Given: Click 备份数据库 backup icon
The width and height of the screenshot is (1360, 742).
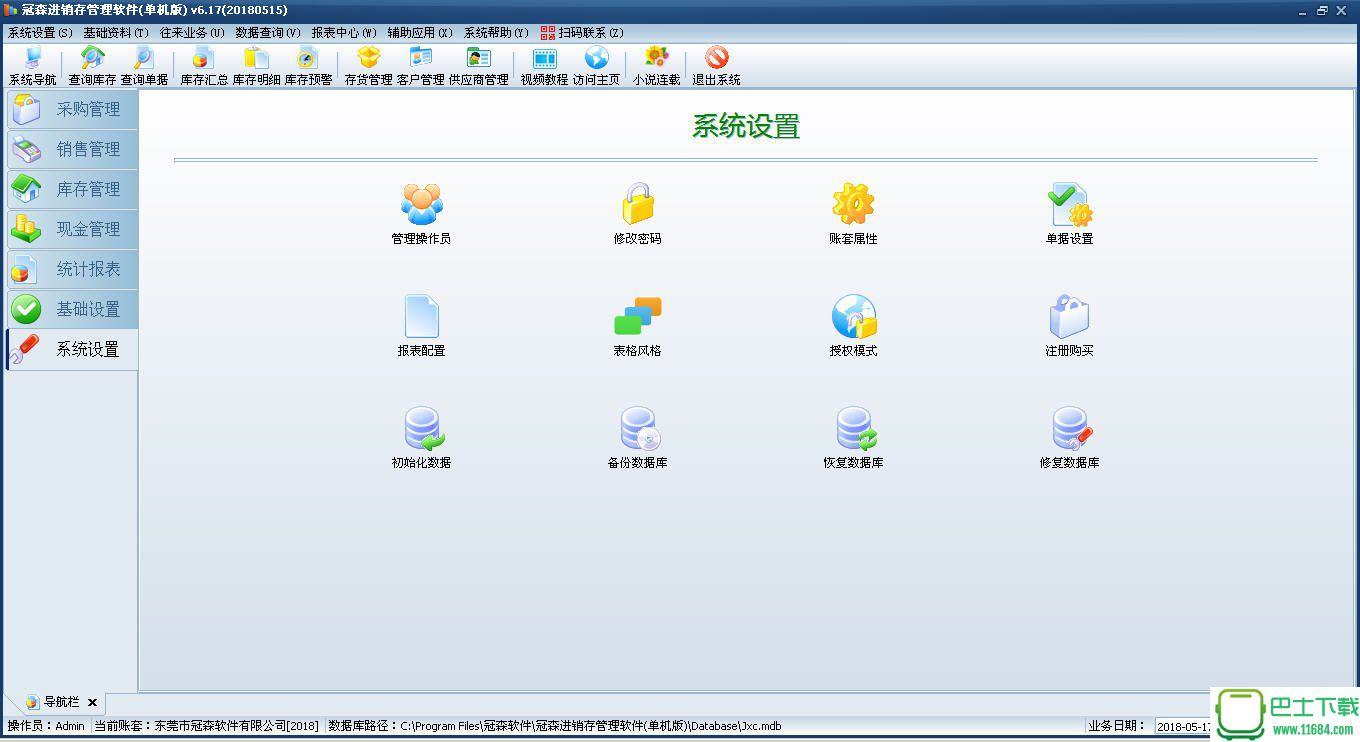Looking at the screenshot, I should coord(639,428).
